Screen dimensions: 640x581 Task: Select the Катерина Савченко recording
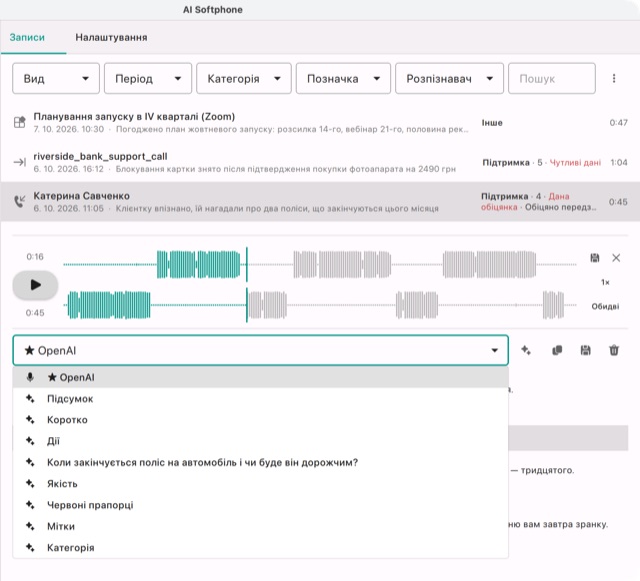click(320, 202)
